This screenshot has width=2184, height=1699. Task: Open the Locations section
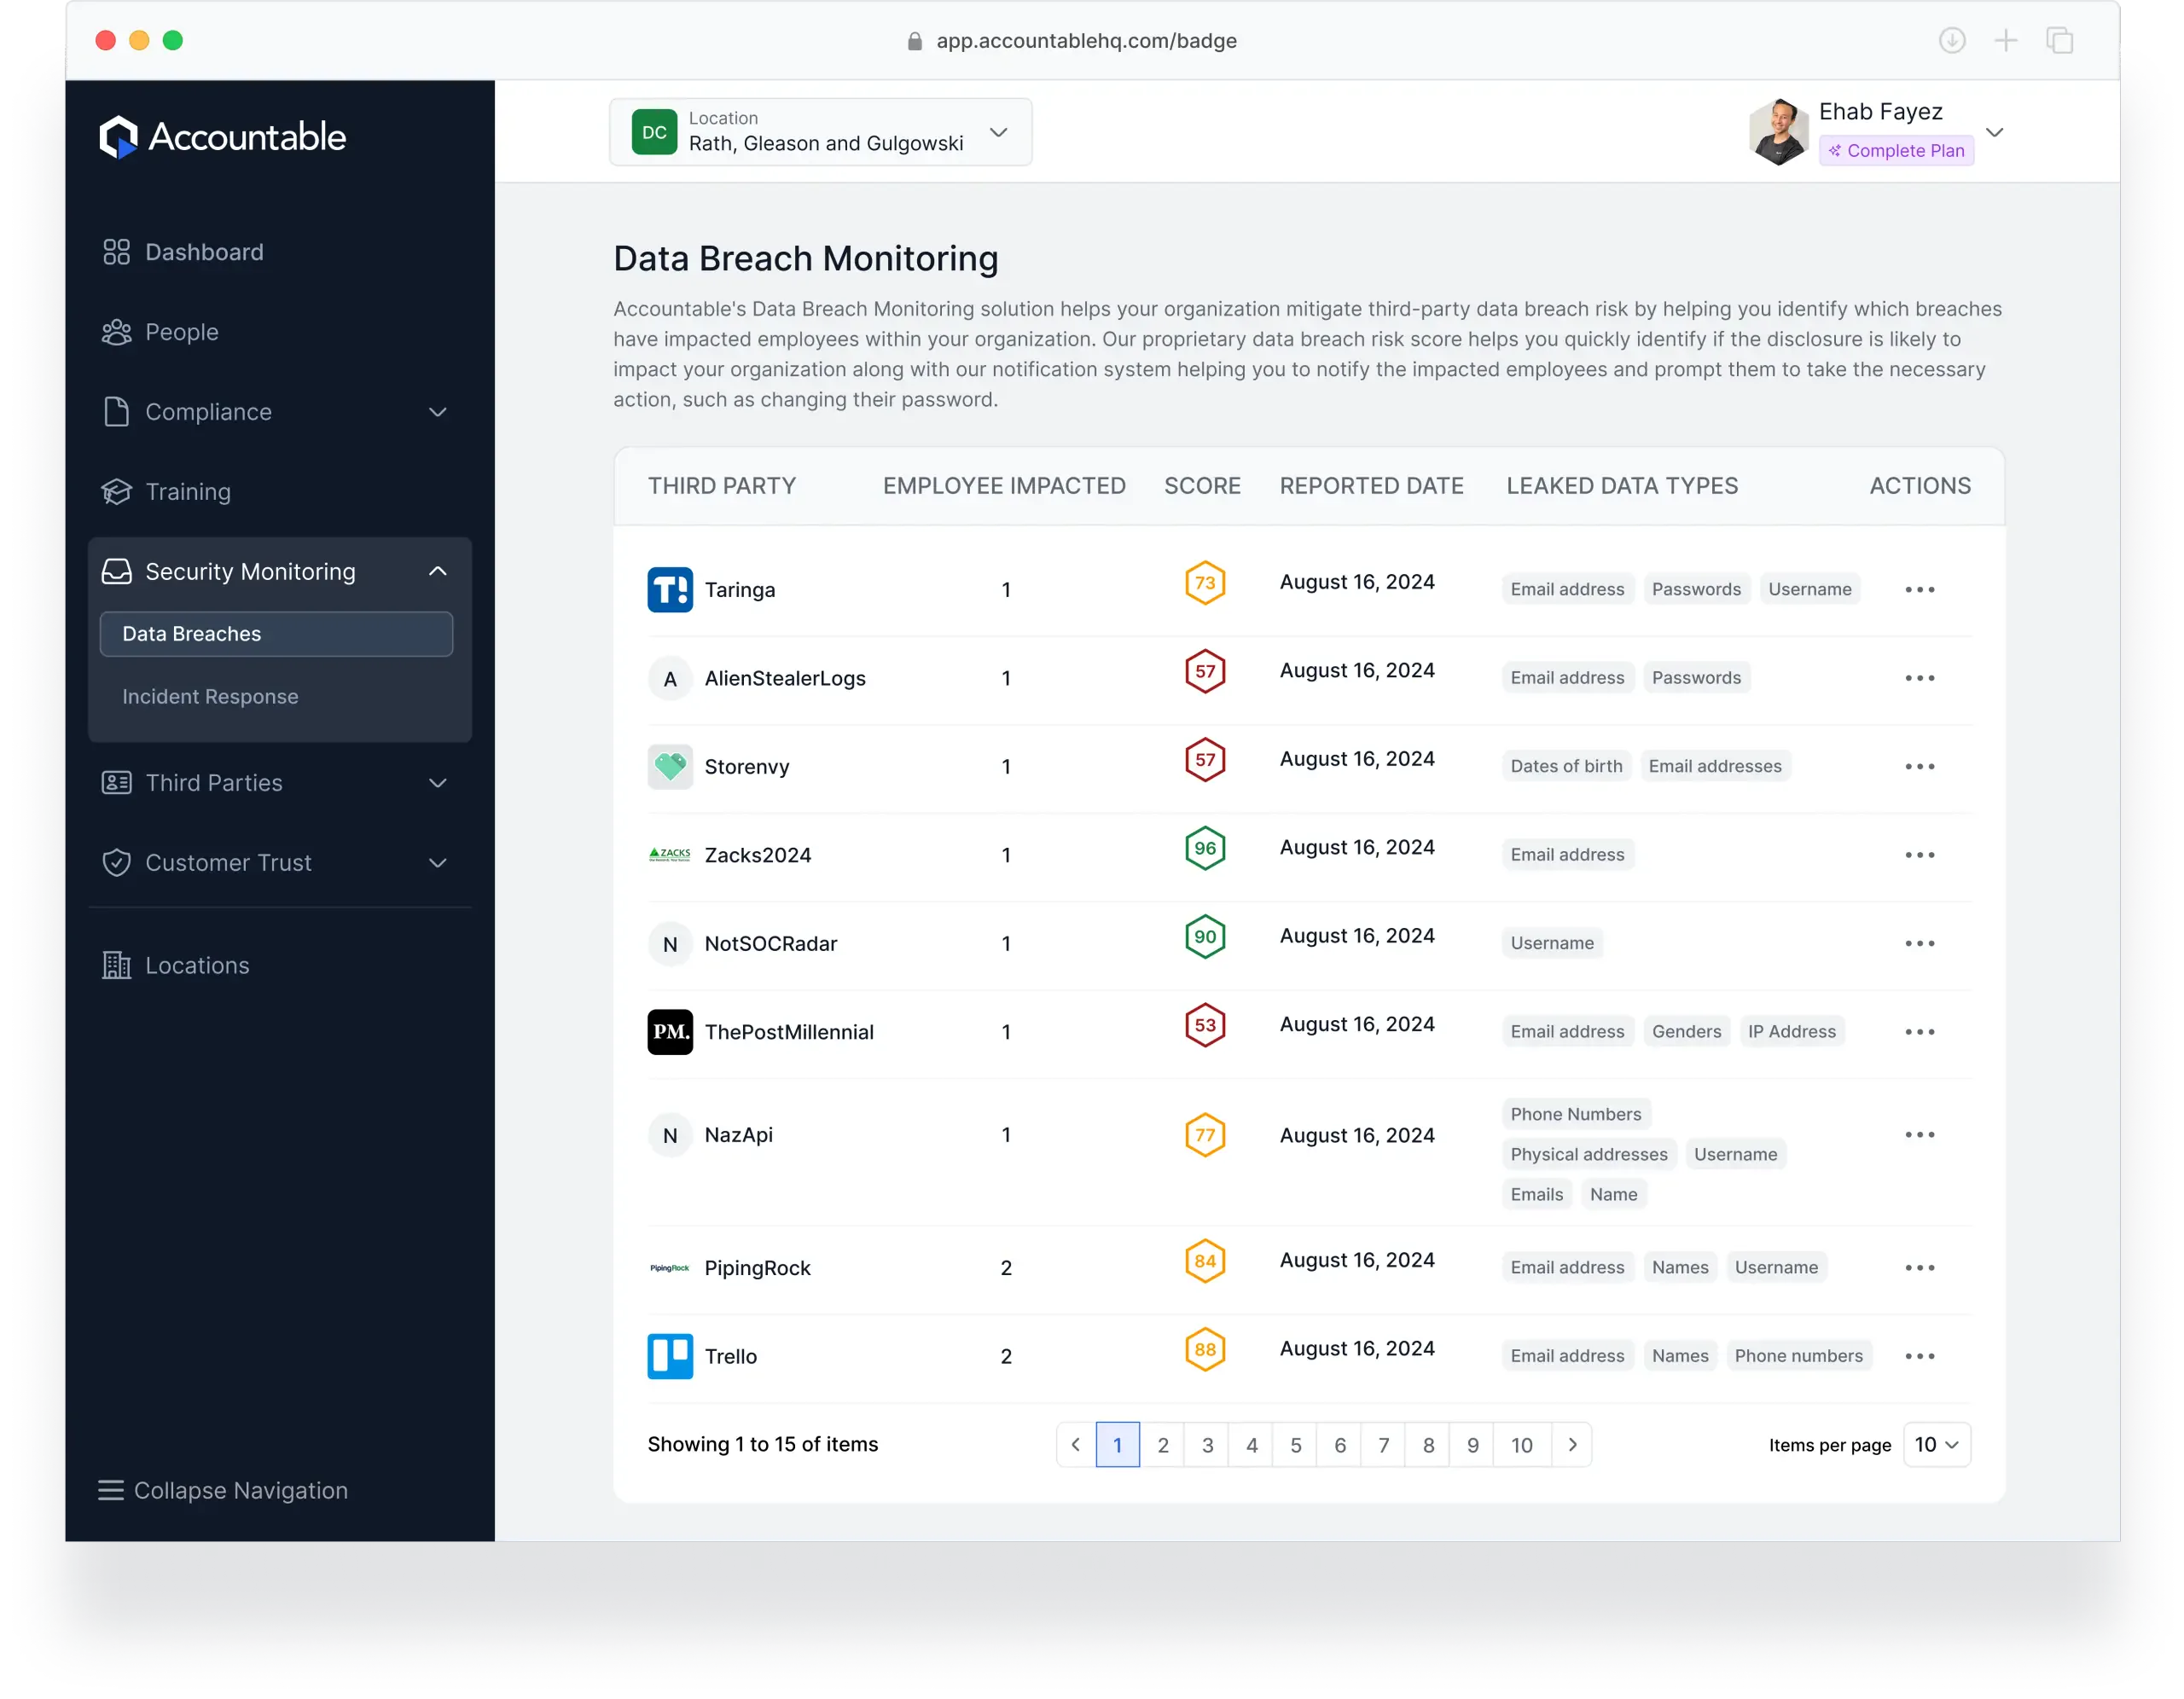[197, 964]
